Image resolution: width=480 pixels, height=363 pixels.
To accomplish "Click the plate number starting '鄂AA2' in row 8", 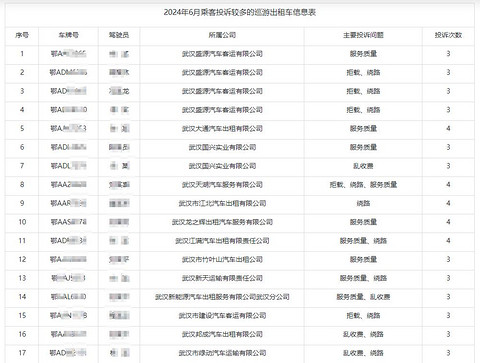I will tap(69, 184).
